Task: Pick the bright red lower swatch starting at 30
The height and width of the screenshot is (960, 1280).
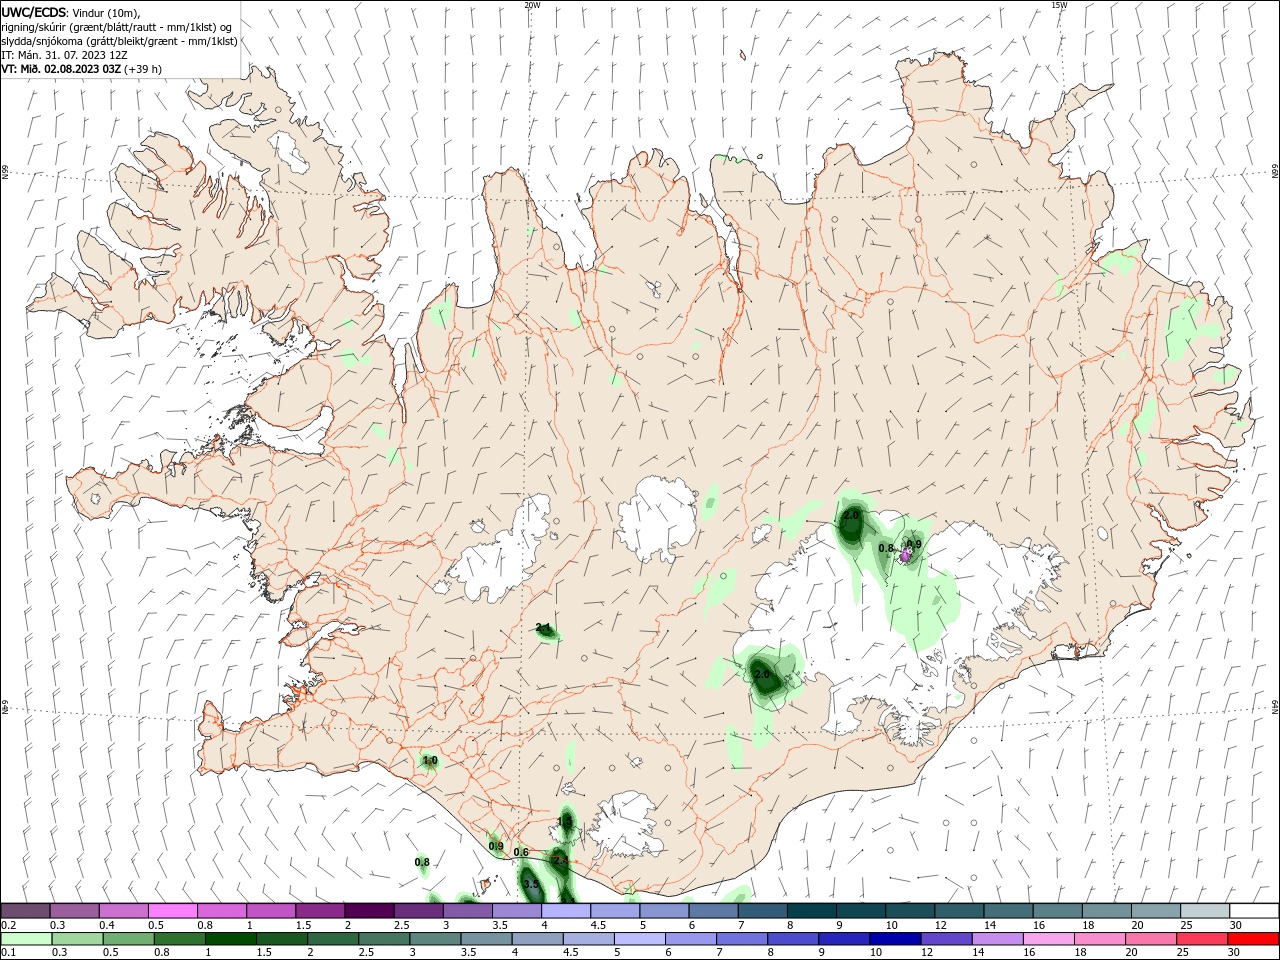Action: pyautogui.click(x=1254, y=939)
